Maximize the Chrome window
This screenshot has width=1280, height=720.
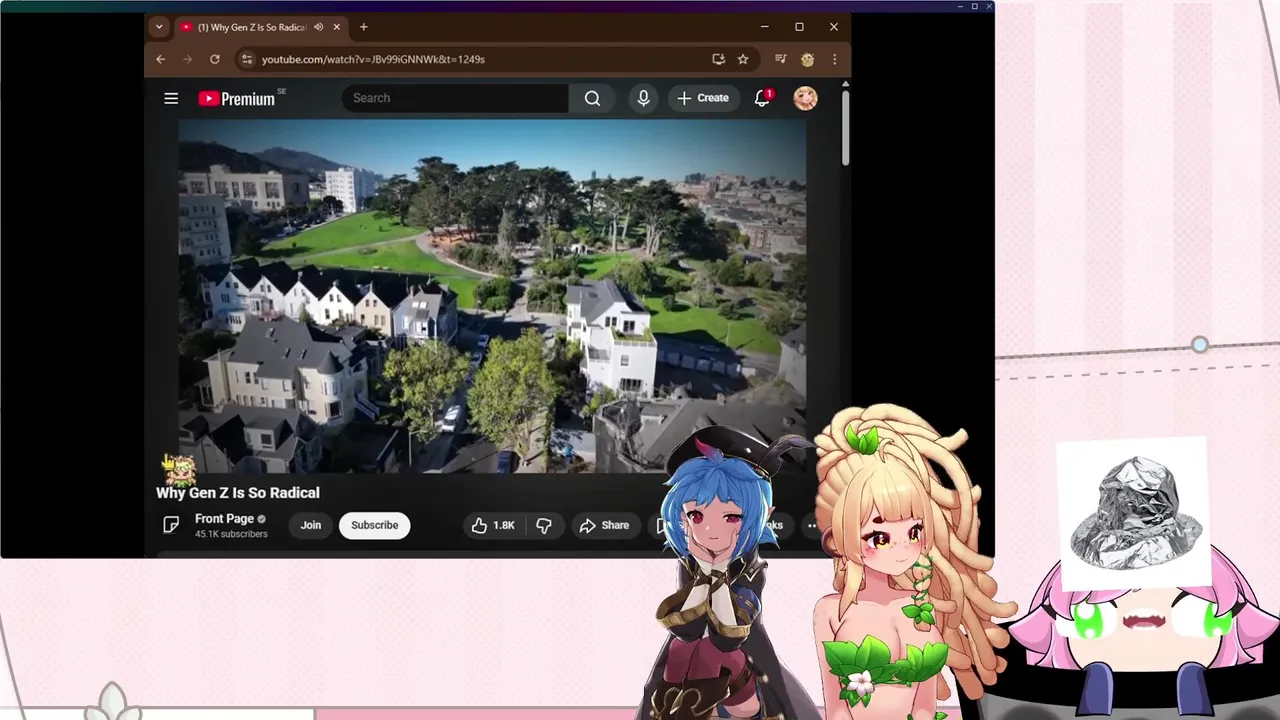coord(799,27)
